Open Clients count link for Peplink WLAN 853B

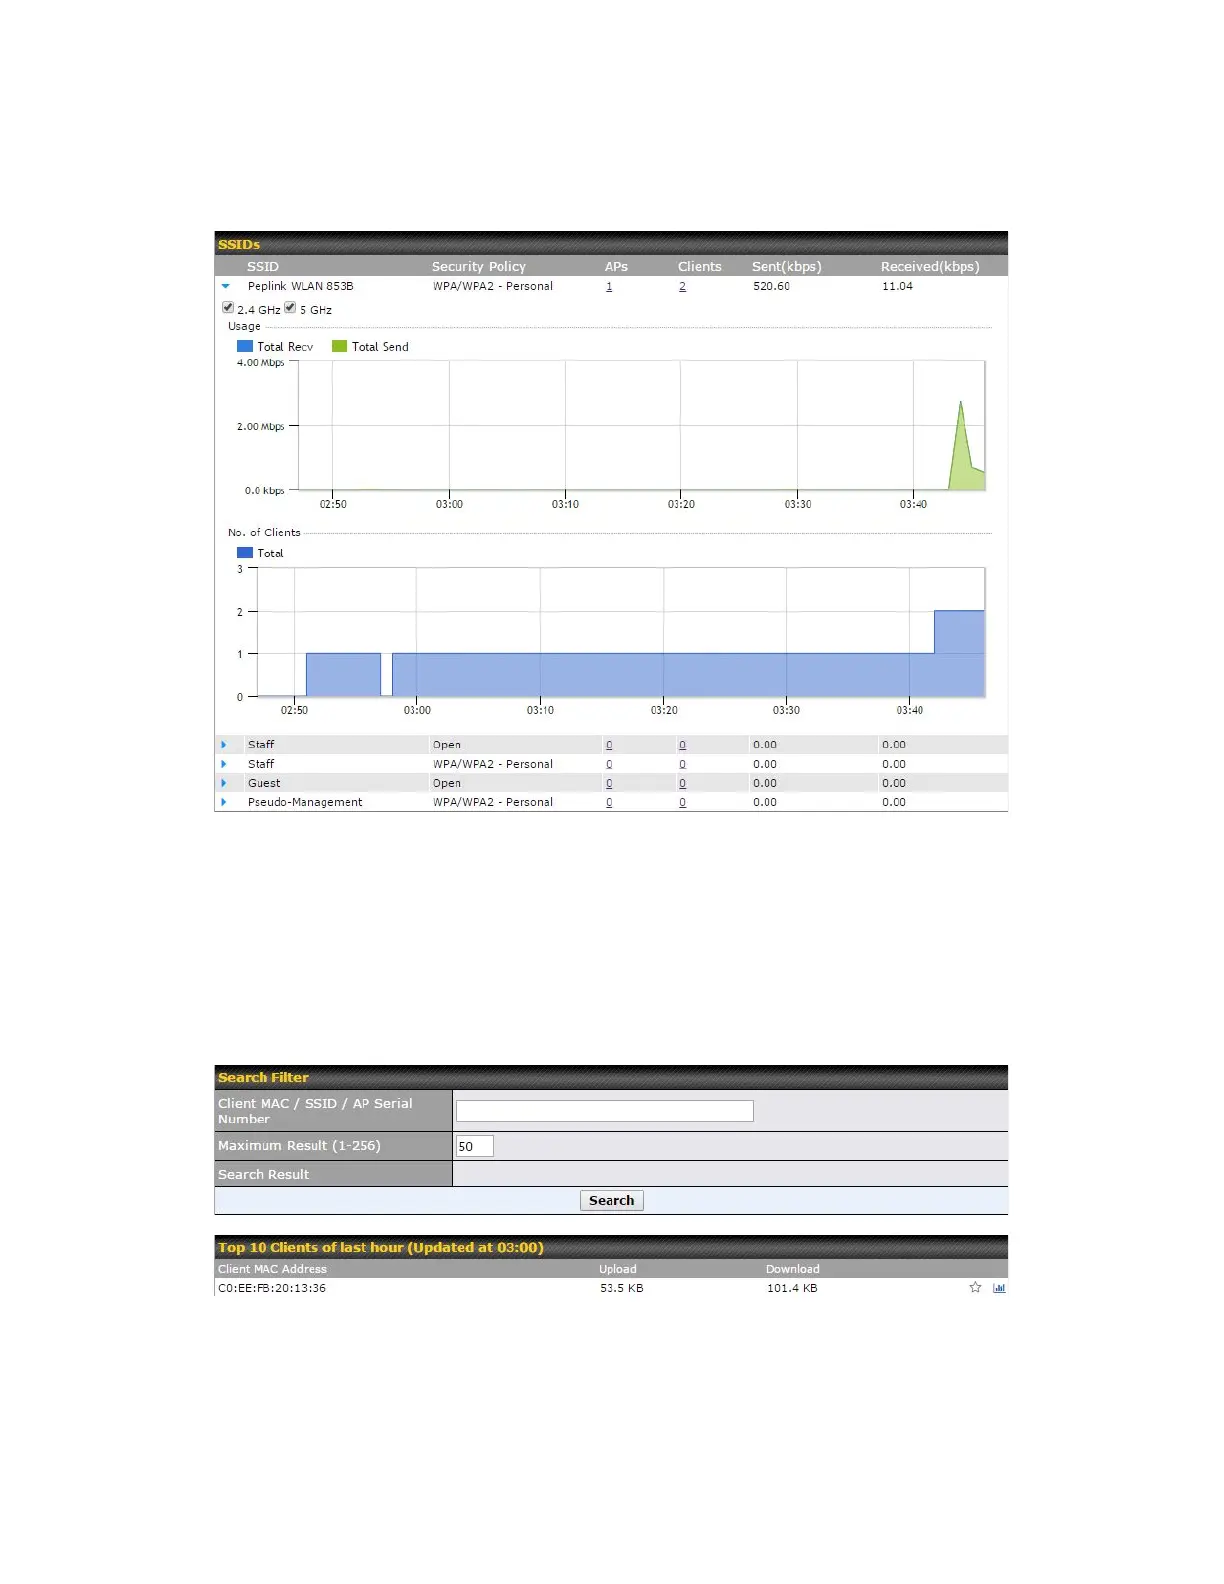coord(682,286)
